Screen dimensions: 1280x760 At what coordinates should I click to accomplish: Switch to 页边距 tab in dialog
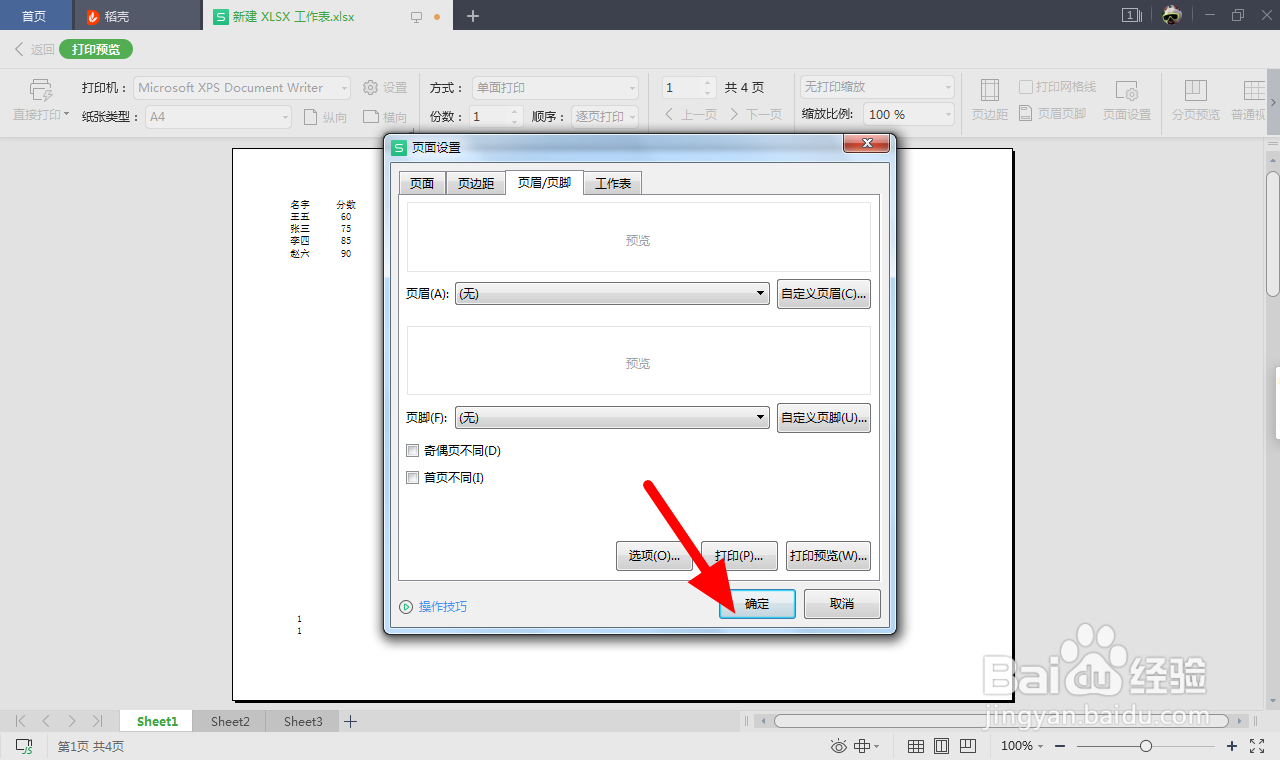tap(476, 184)
